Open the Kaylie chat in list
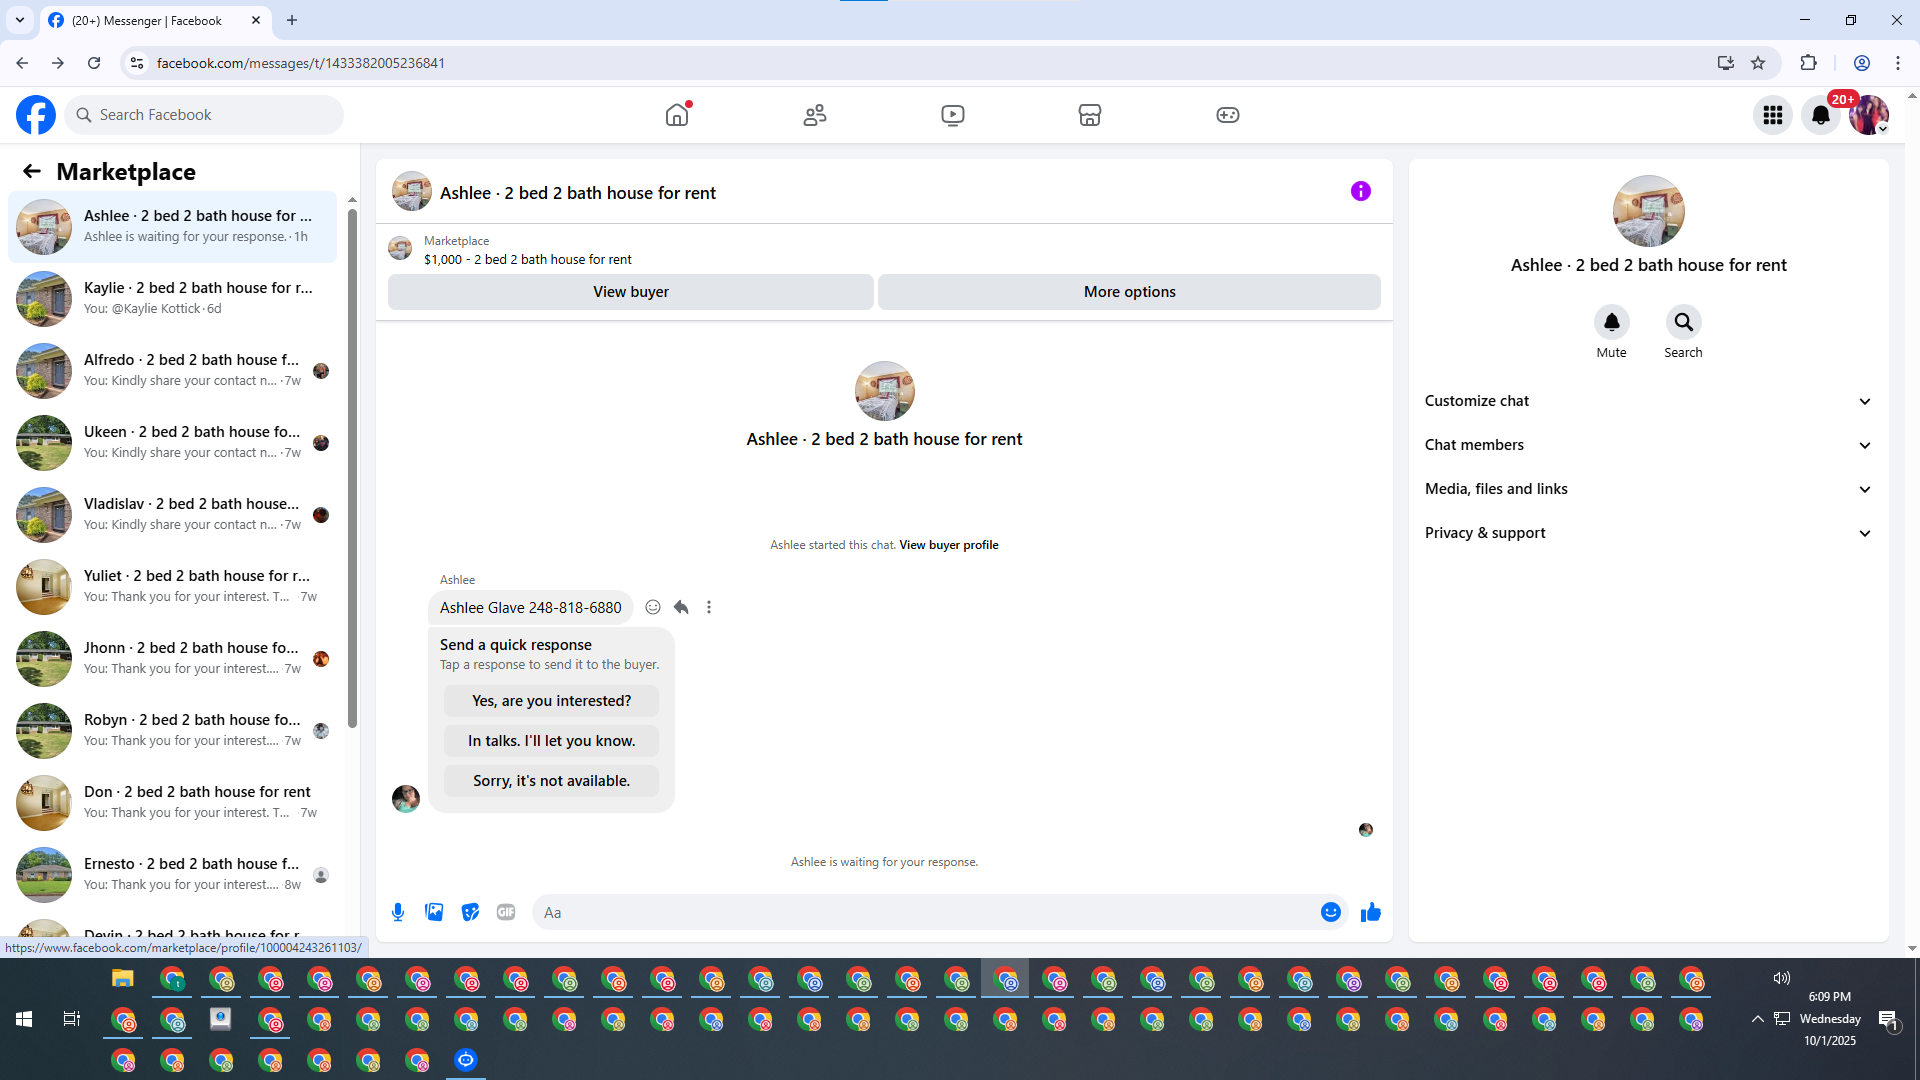The width and height of the screenshot is (1920, 1080). pos(173,299)
